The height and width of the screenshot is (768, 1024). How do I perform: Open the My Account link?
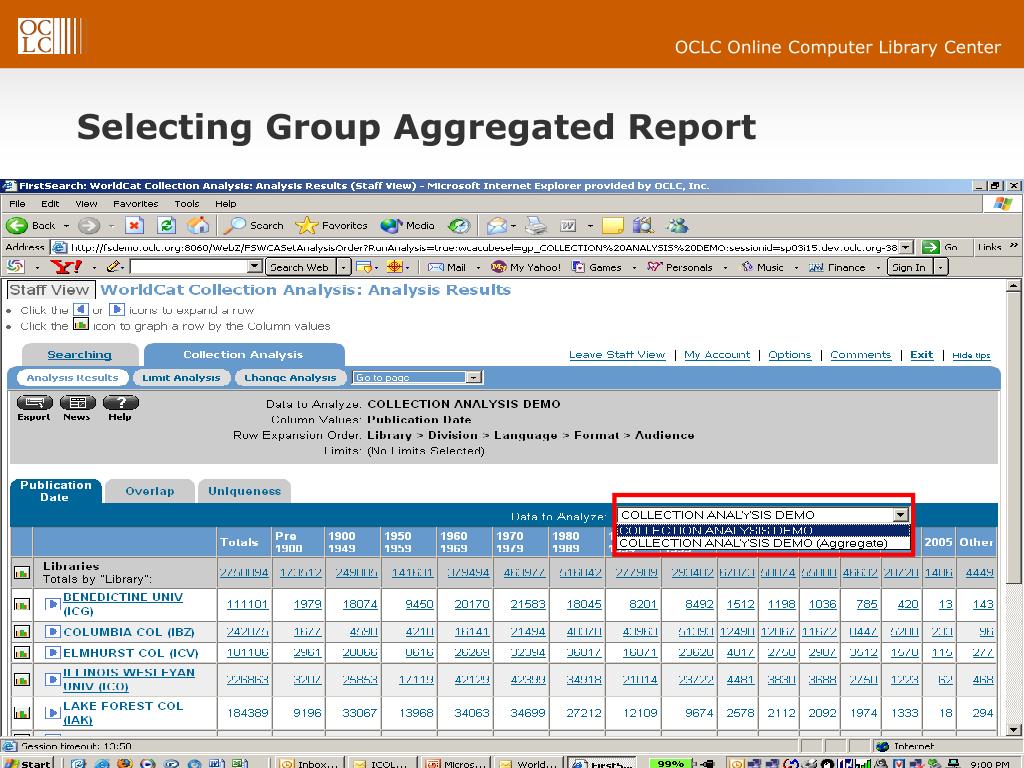[x=717, y=355]
